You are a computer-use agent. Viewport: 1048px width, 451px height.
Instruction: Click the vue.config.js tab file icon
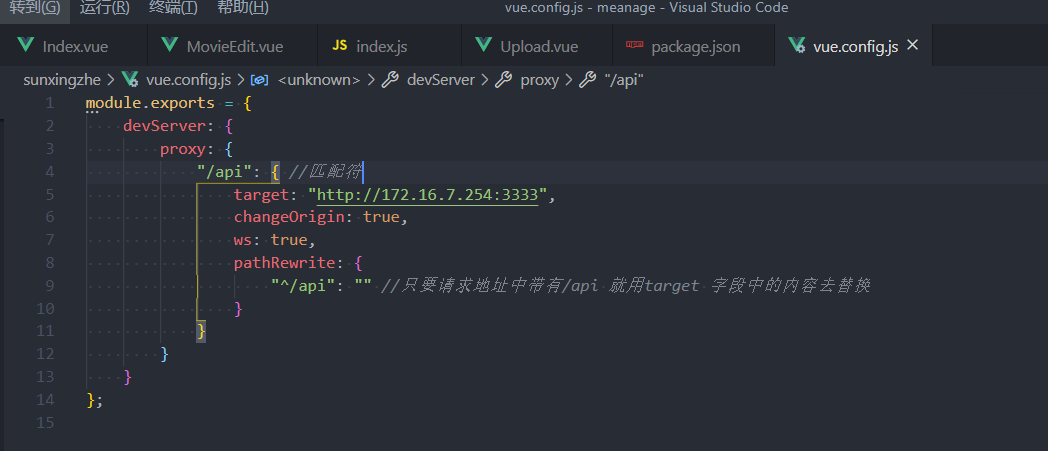(x=796, y=45)
